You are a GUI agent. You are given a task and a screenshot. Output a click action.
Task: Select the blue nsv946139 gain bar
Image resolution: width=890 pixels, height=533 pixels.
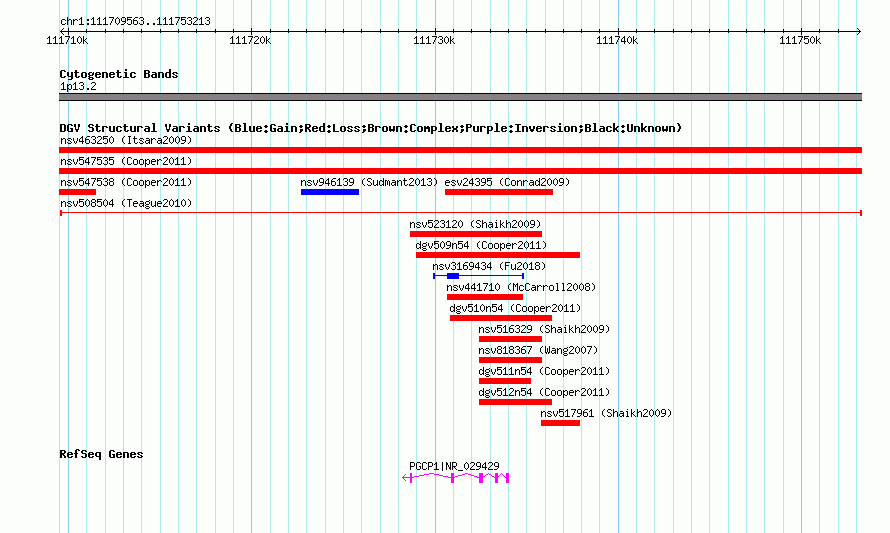coord(330,192)
